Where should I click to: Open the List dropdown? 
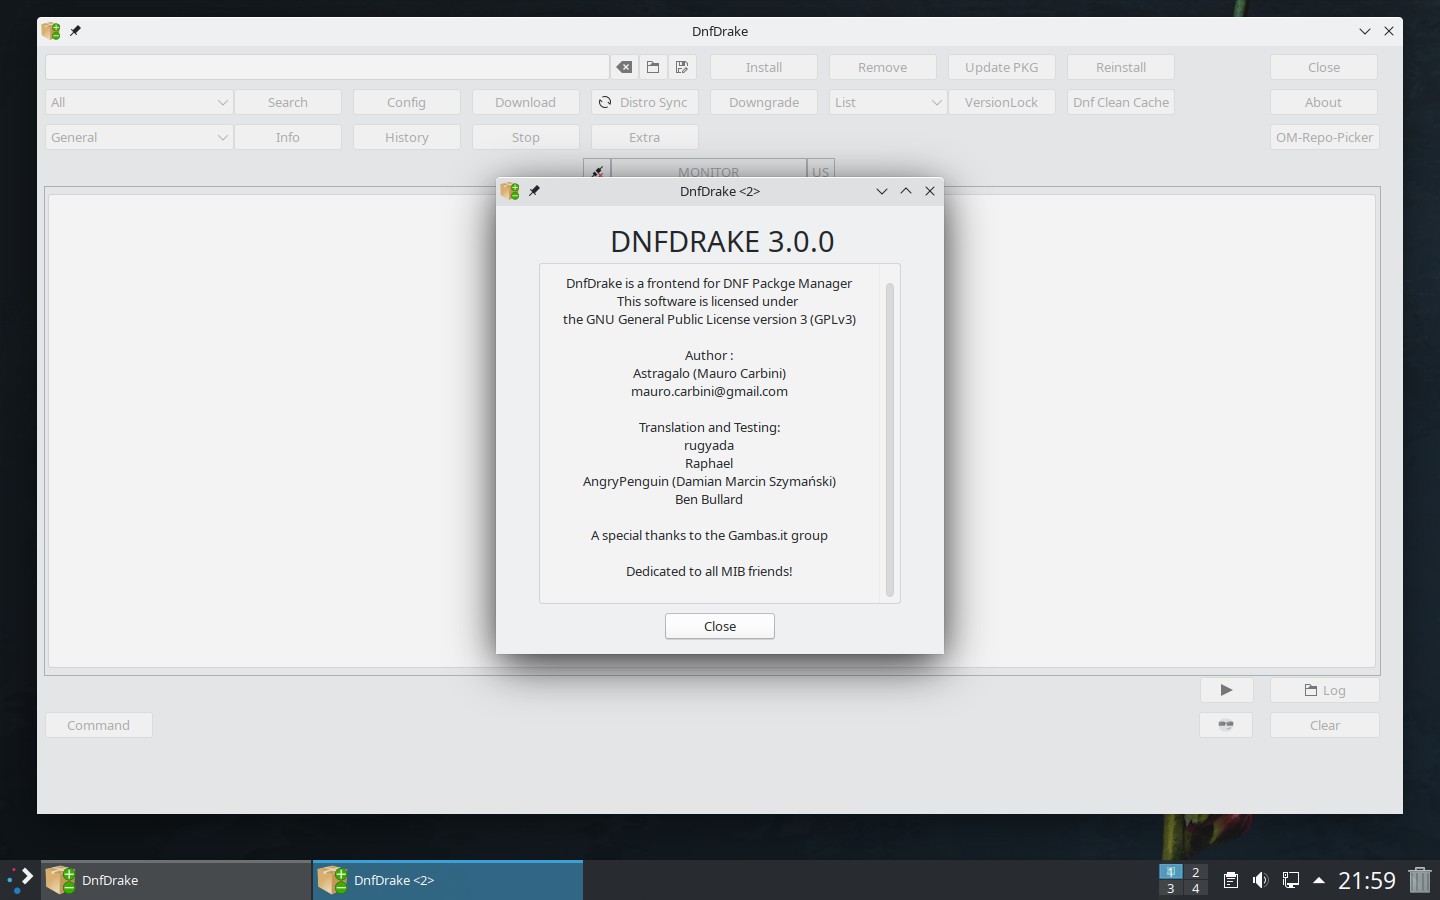tap(888, 102)
